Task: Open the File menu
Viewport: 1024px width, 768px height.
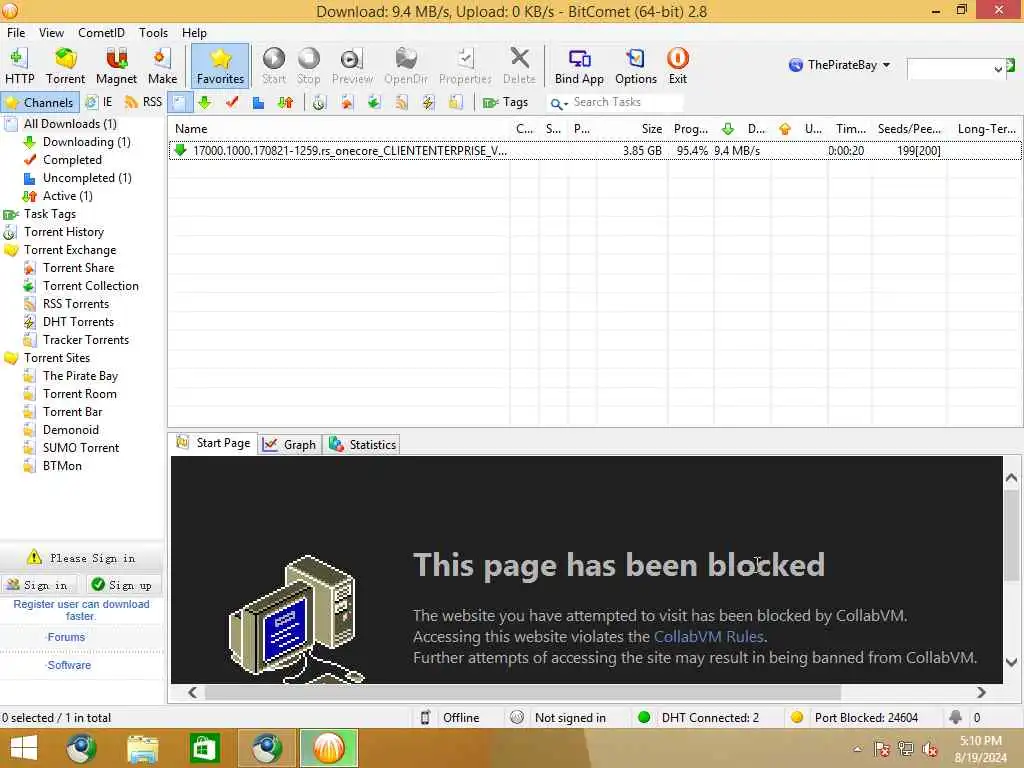Action: (x=16, y=33)
